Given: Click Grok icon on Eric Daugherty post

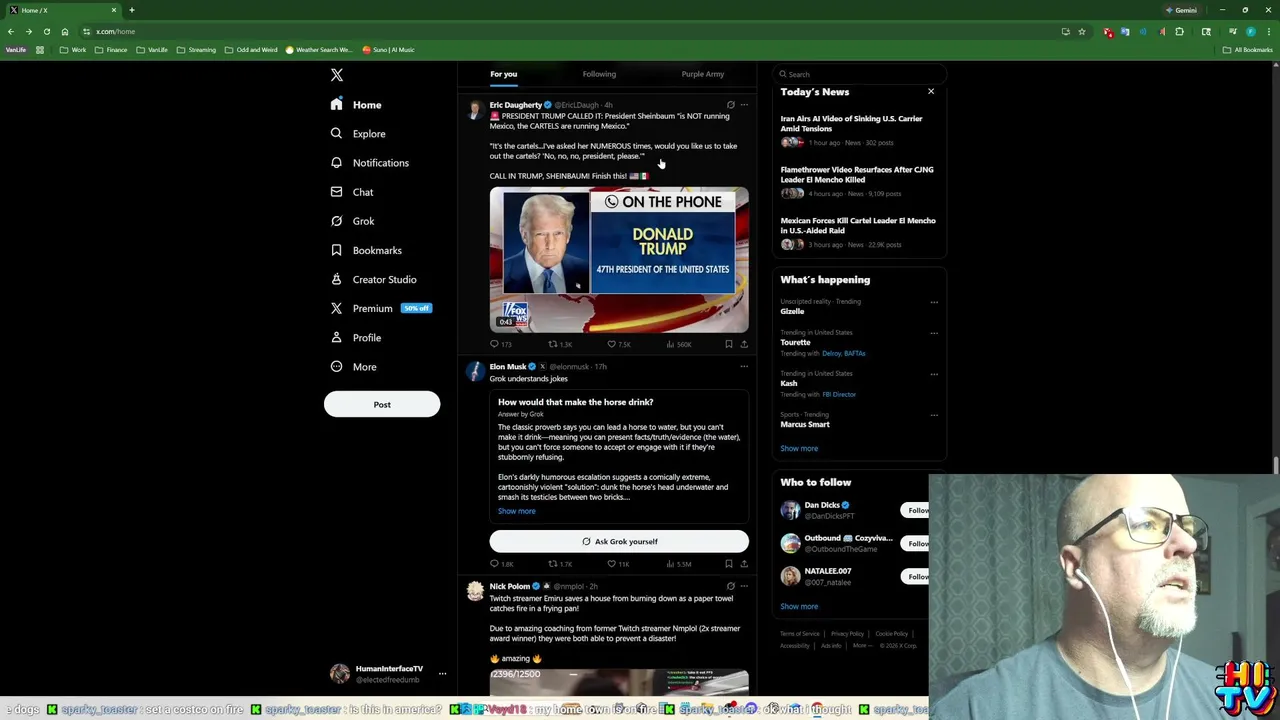Looking at the screenshot, I should 731,105.
